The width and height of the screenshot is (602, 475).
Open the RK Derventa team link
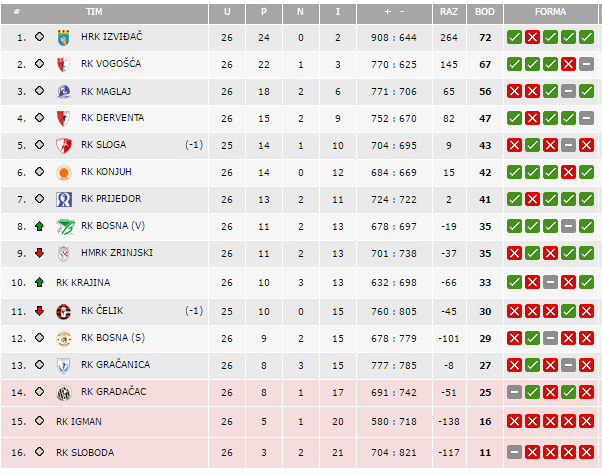pos(112,118)
